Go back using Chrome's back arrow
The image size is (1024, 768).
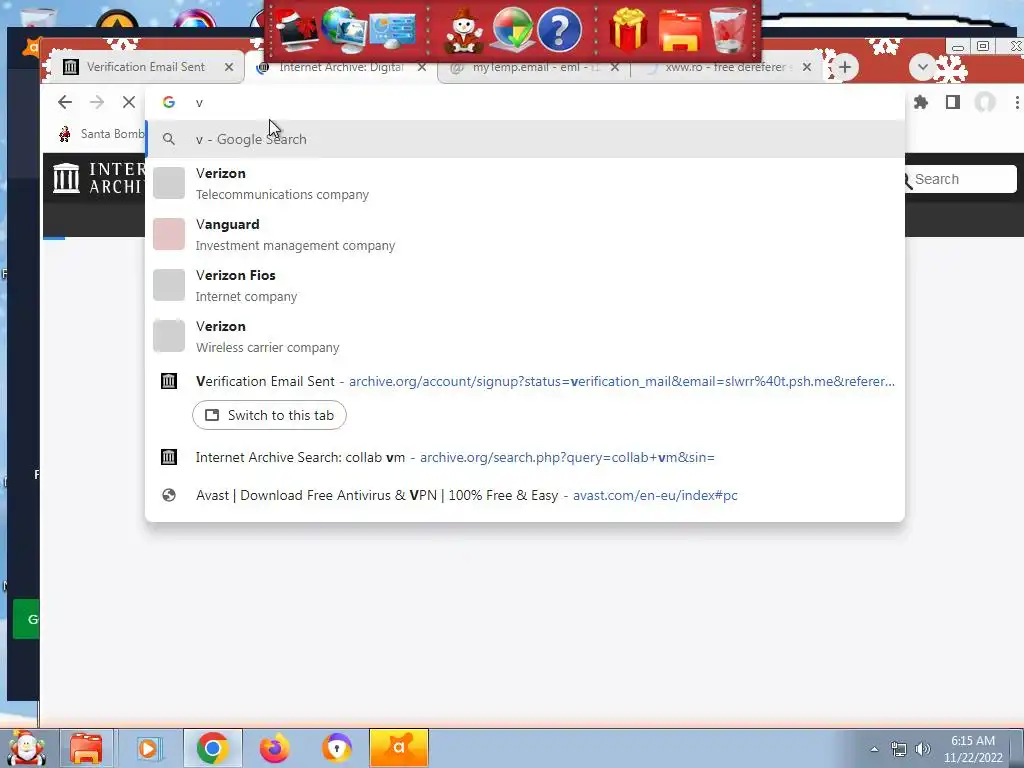tap(65, 102)
